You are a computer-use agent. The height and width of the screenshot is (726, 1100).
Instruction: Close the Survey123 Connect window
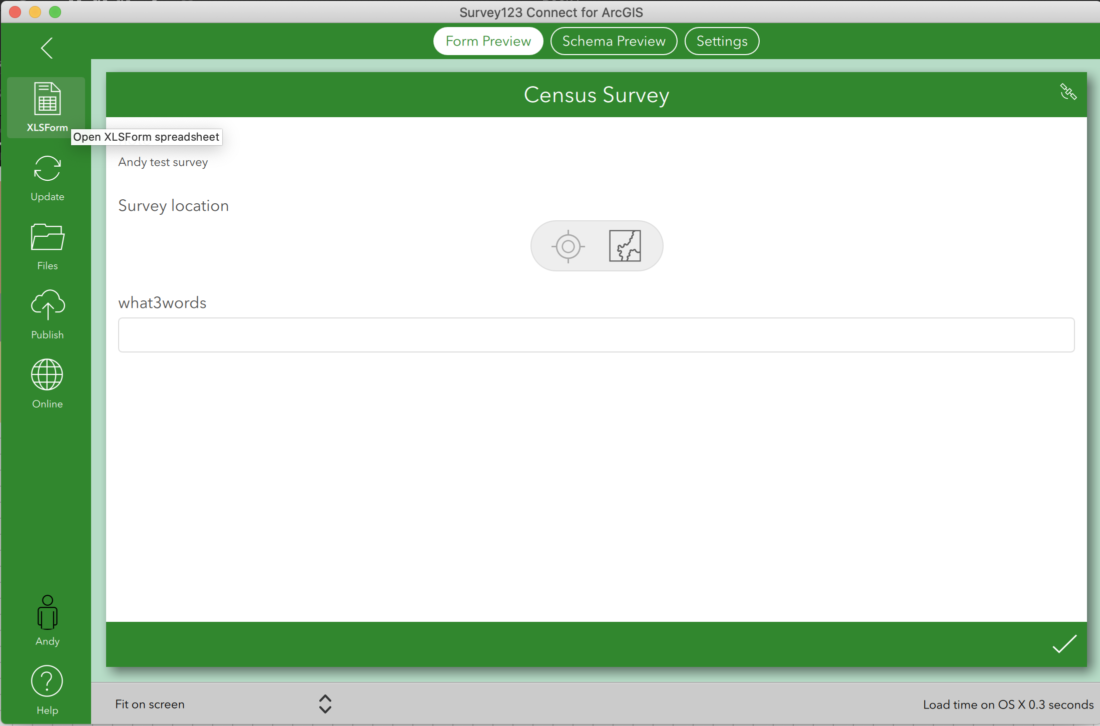point(15,12)
